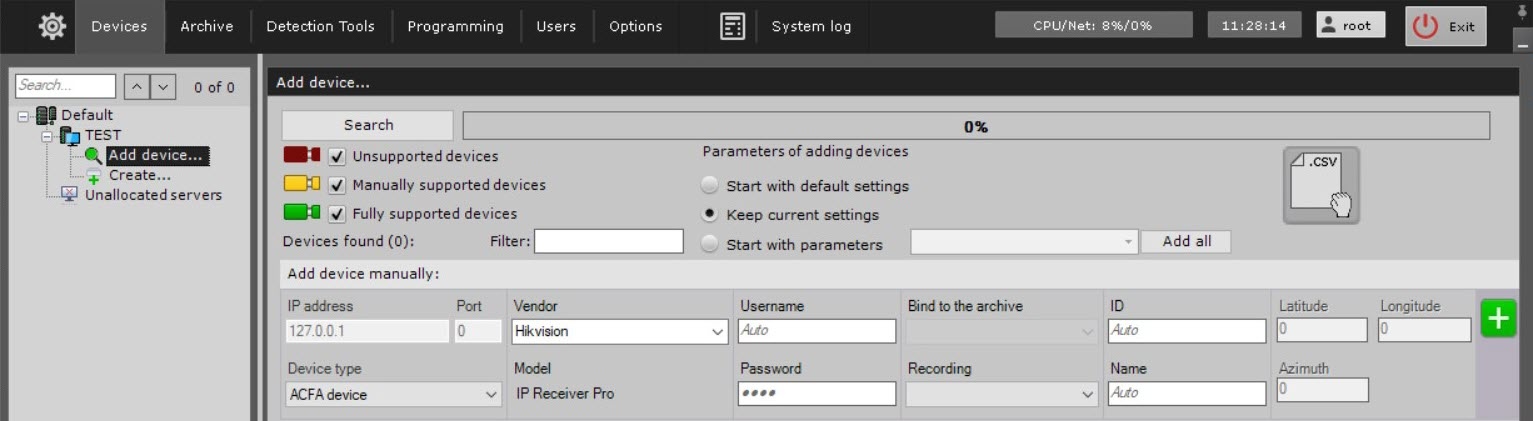The image size is (1533, 421).
Task: Click the 0% search progress bar
Action: click(x=975, y=126)
